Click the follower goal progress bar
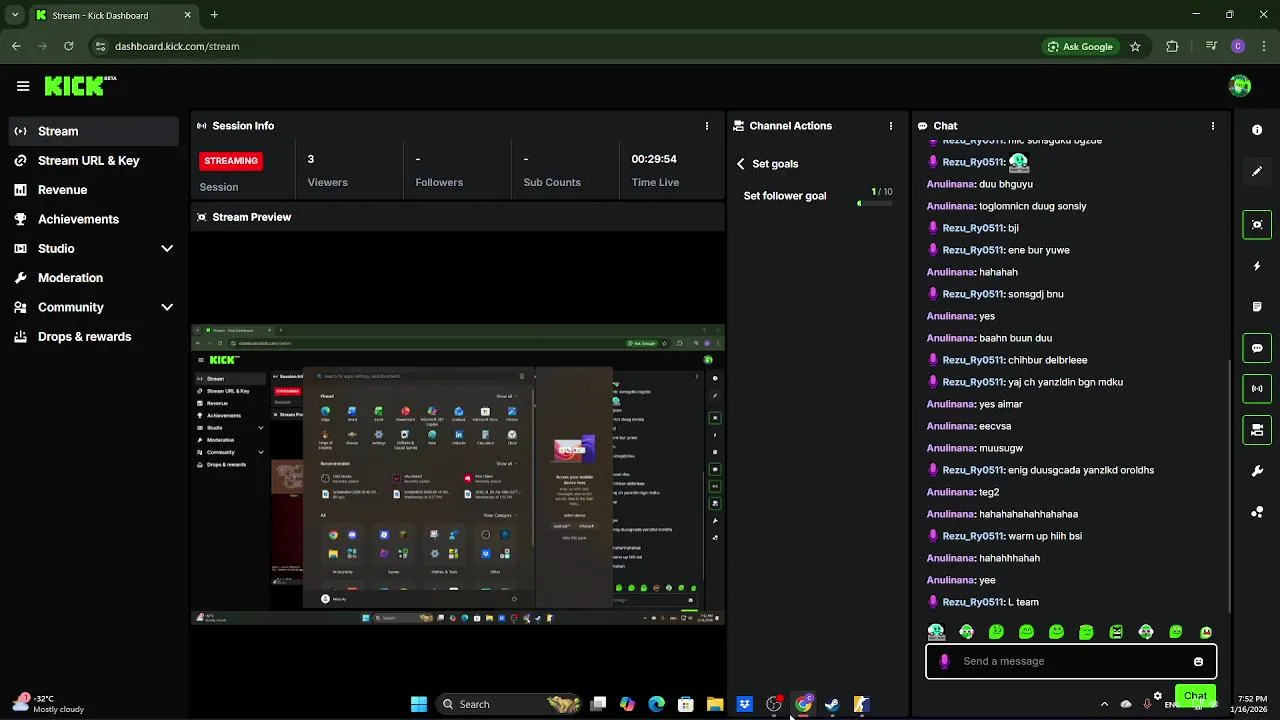 point(875,204)
